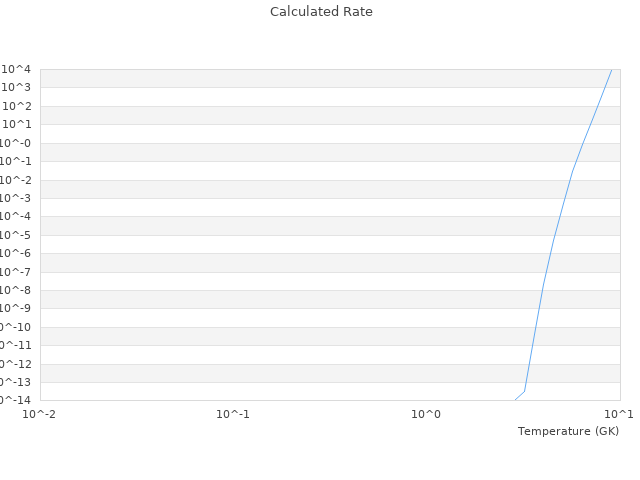640x480 pixels.
Task: Select the y-axis 10^-3 tick label
Action: [15, 198]
